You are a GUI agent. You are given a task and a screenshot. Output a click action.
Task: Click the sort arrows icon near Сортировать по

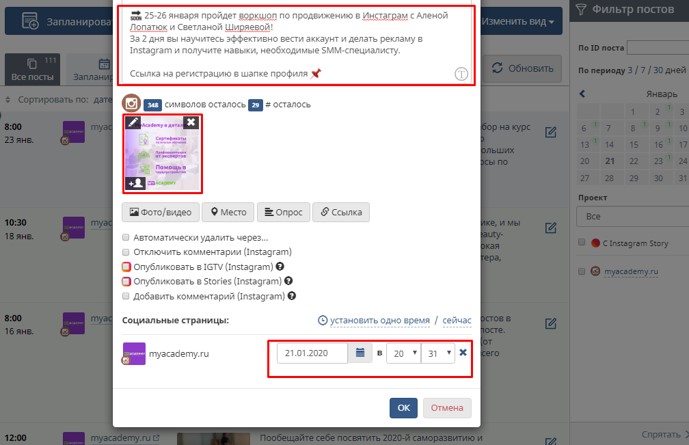coord(7,100)
